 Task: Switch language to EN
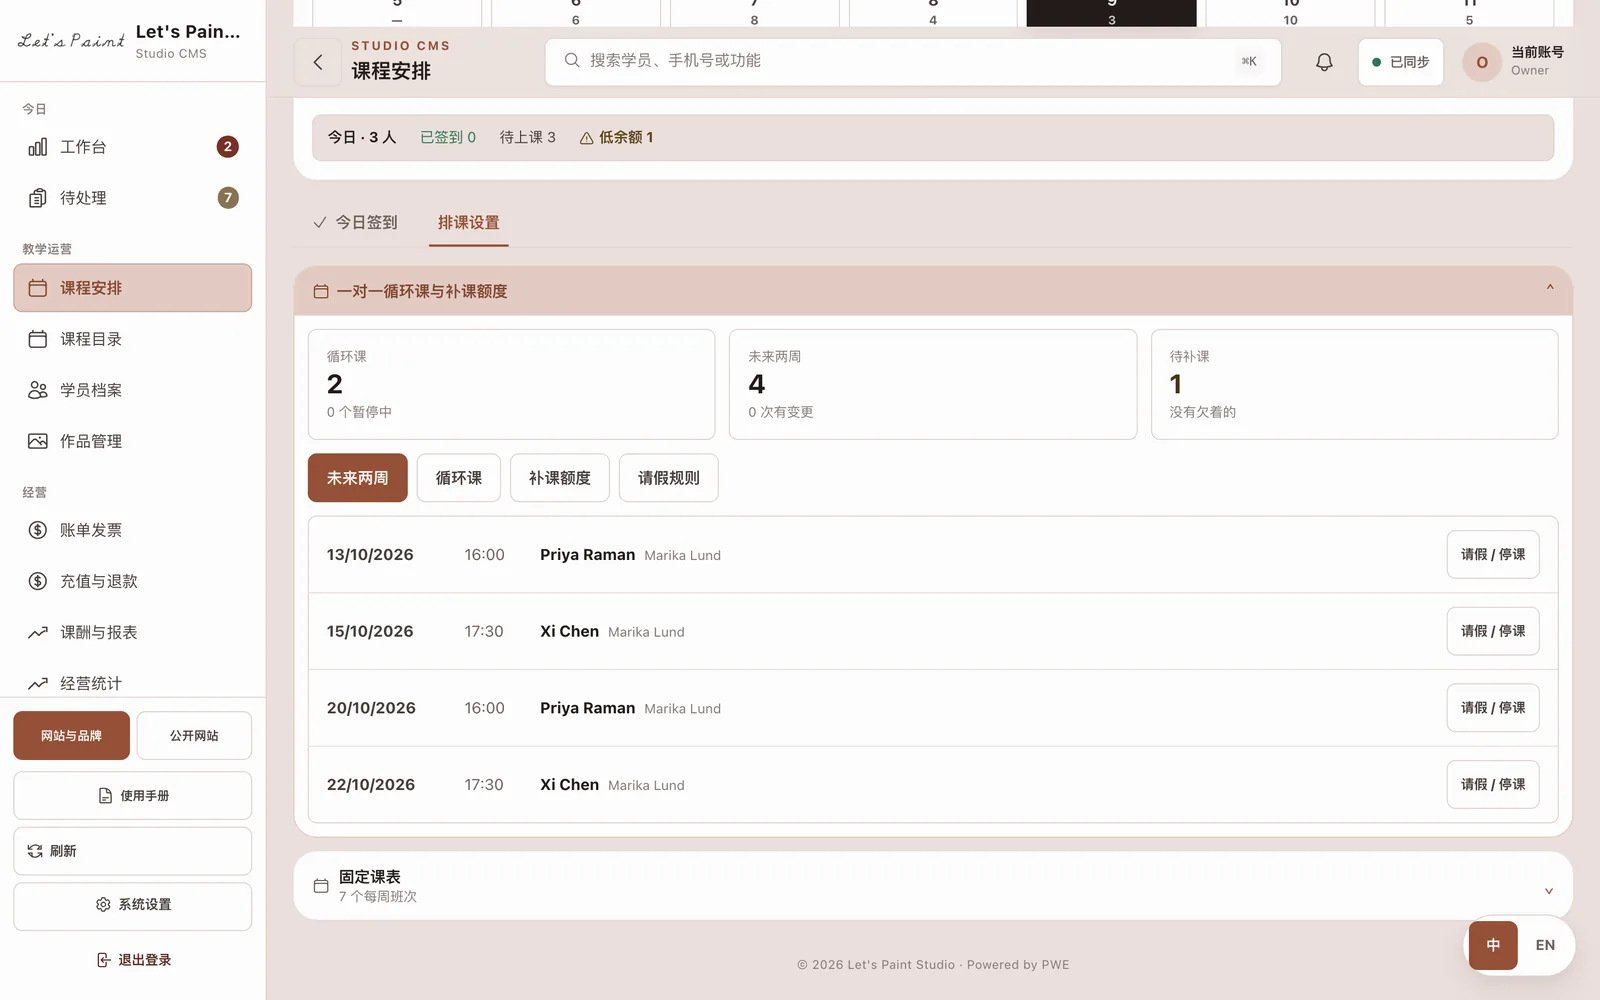[x=1545, y=946]
